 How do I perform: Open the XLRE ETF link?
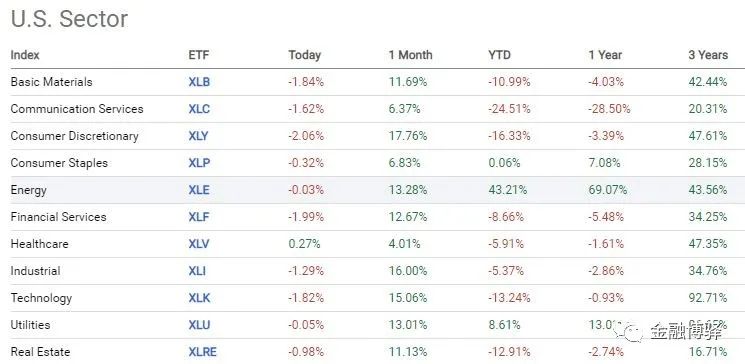(x=202, y=353)
